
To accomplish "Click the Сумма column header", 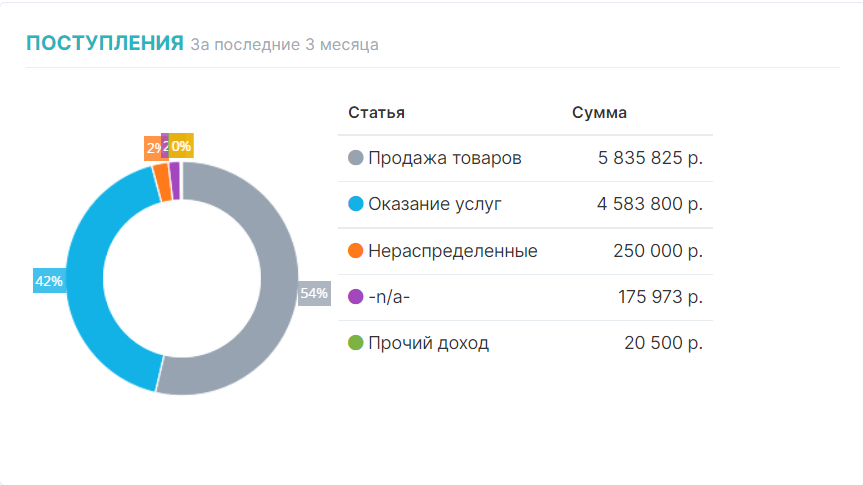I will [x=599, y=112].
